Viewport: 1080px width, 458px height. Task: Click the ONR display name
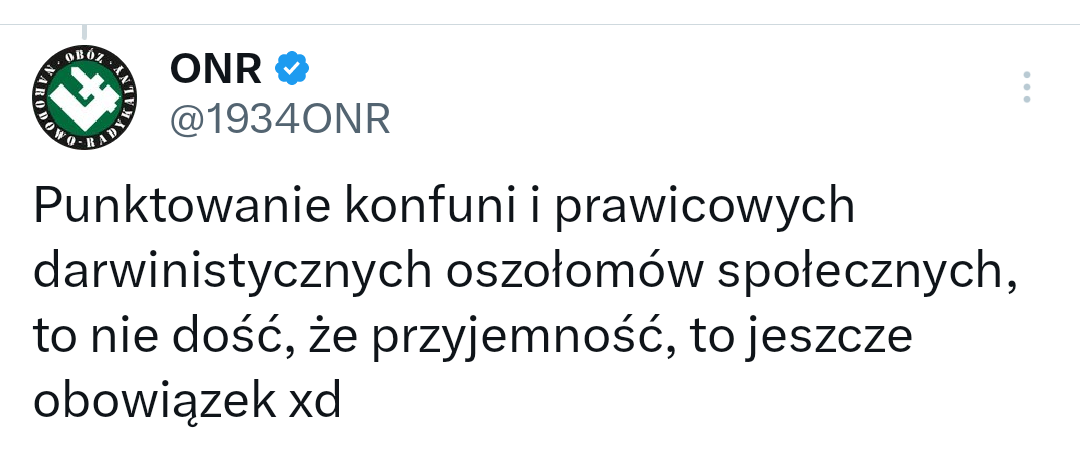click(x=216, y=69)
